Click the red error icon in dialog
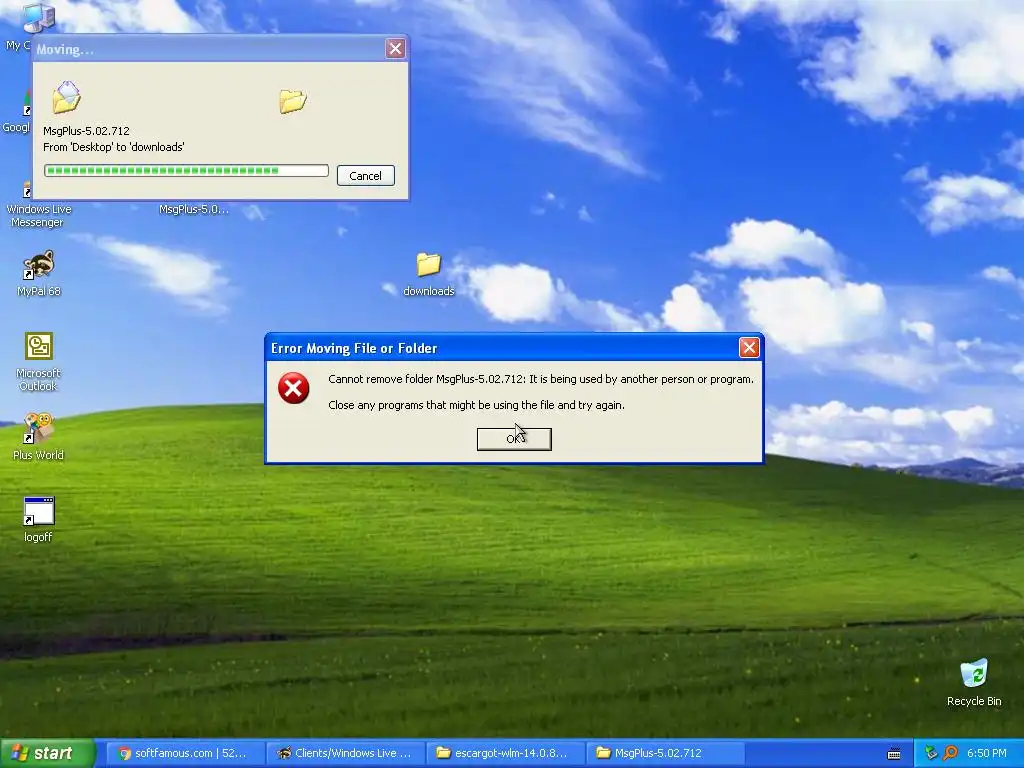This screenshot has height=768, width=1024. click(294, 388)
